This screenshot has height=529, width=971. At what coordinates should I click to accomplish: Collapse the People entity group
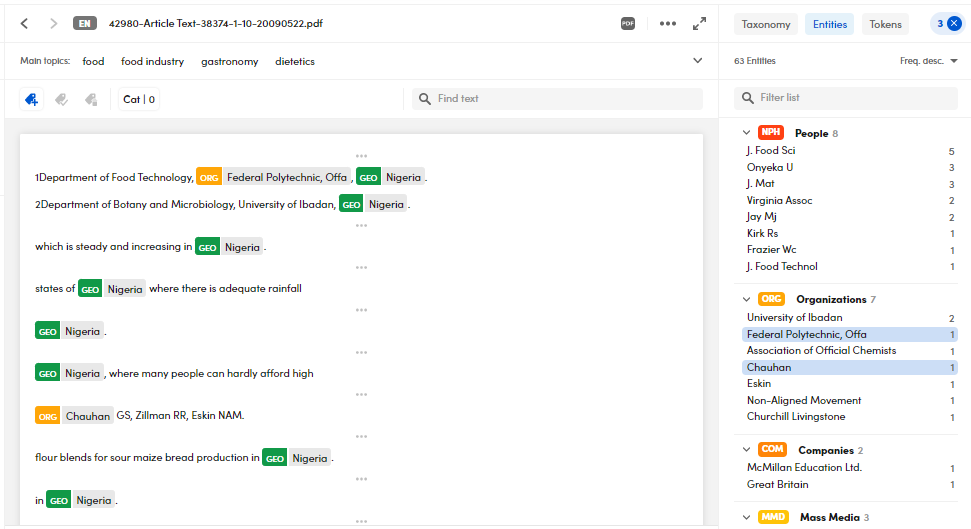pyautogui.click(x=746, y=133)
